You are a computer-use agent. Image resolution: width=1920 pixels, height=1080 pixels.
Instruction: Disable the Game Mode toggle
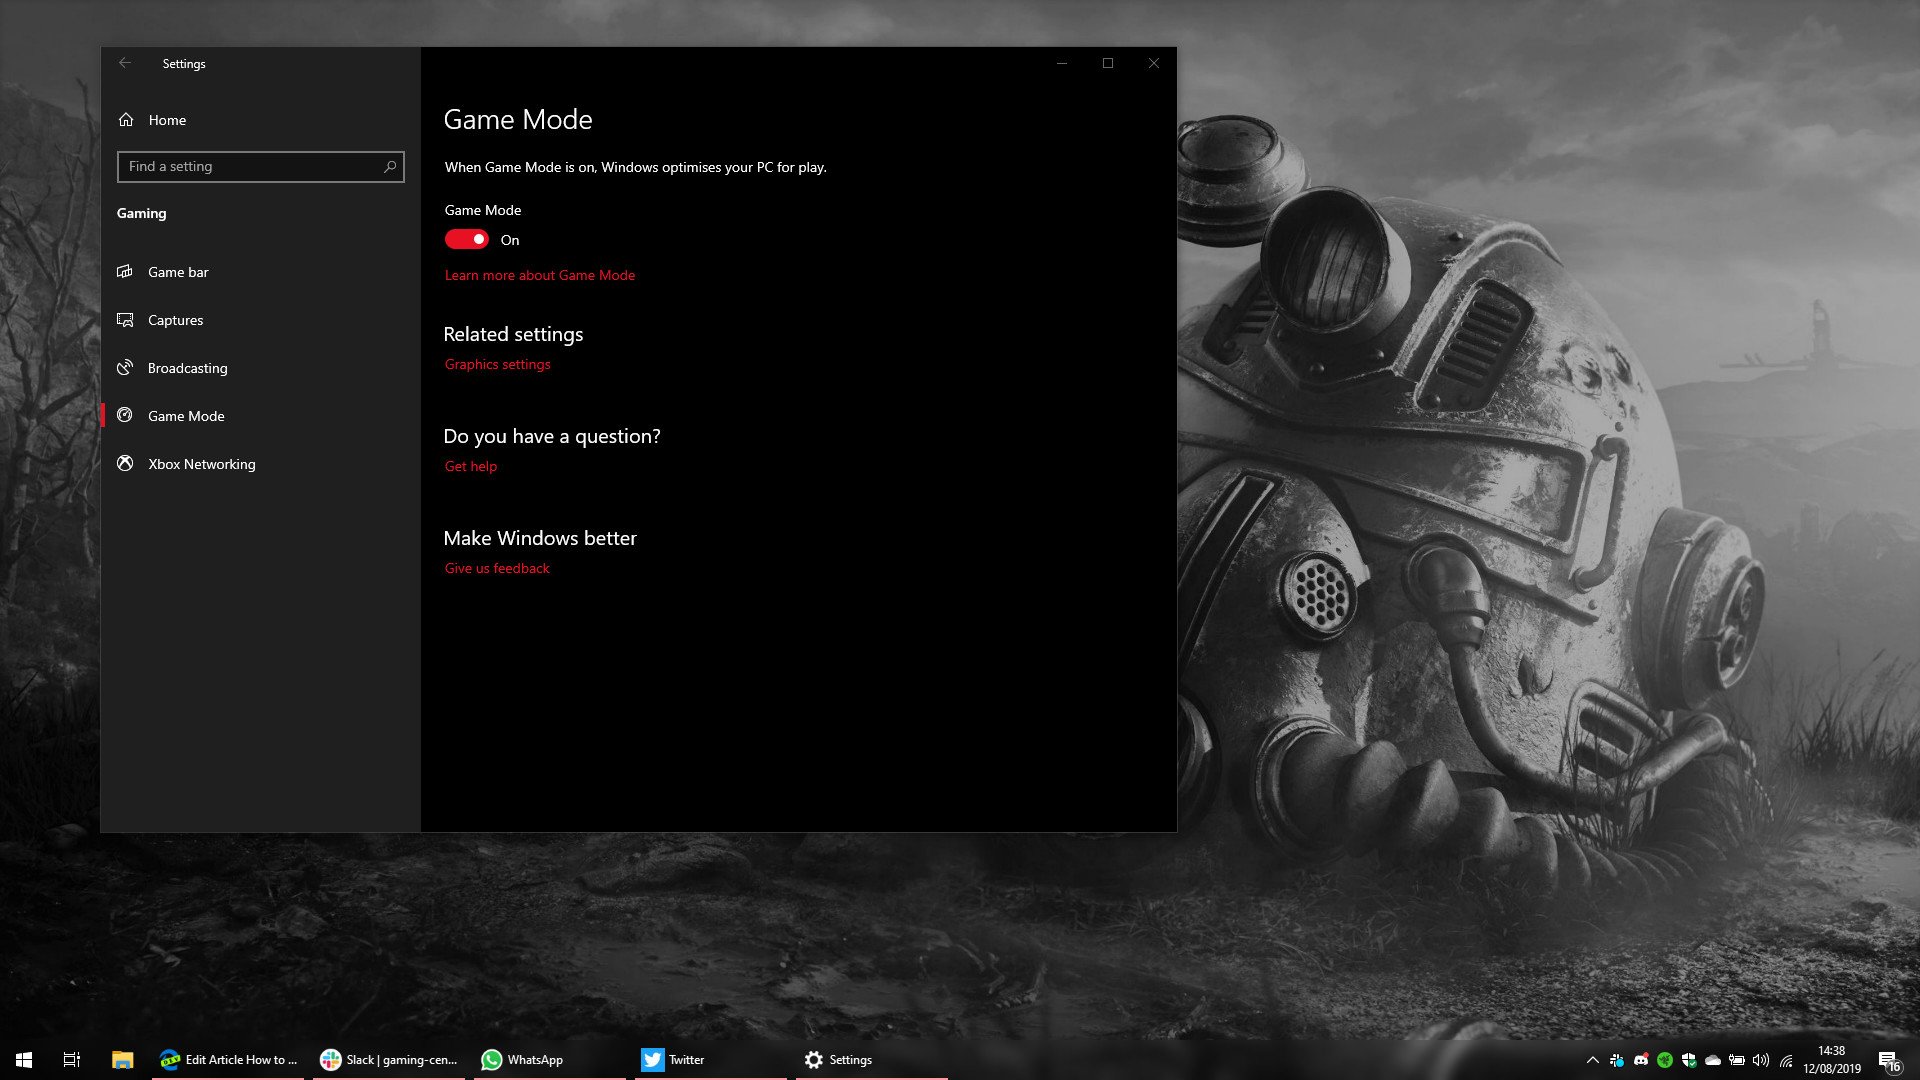click(467, 239)
